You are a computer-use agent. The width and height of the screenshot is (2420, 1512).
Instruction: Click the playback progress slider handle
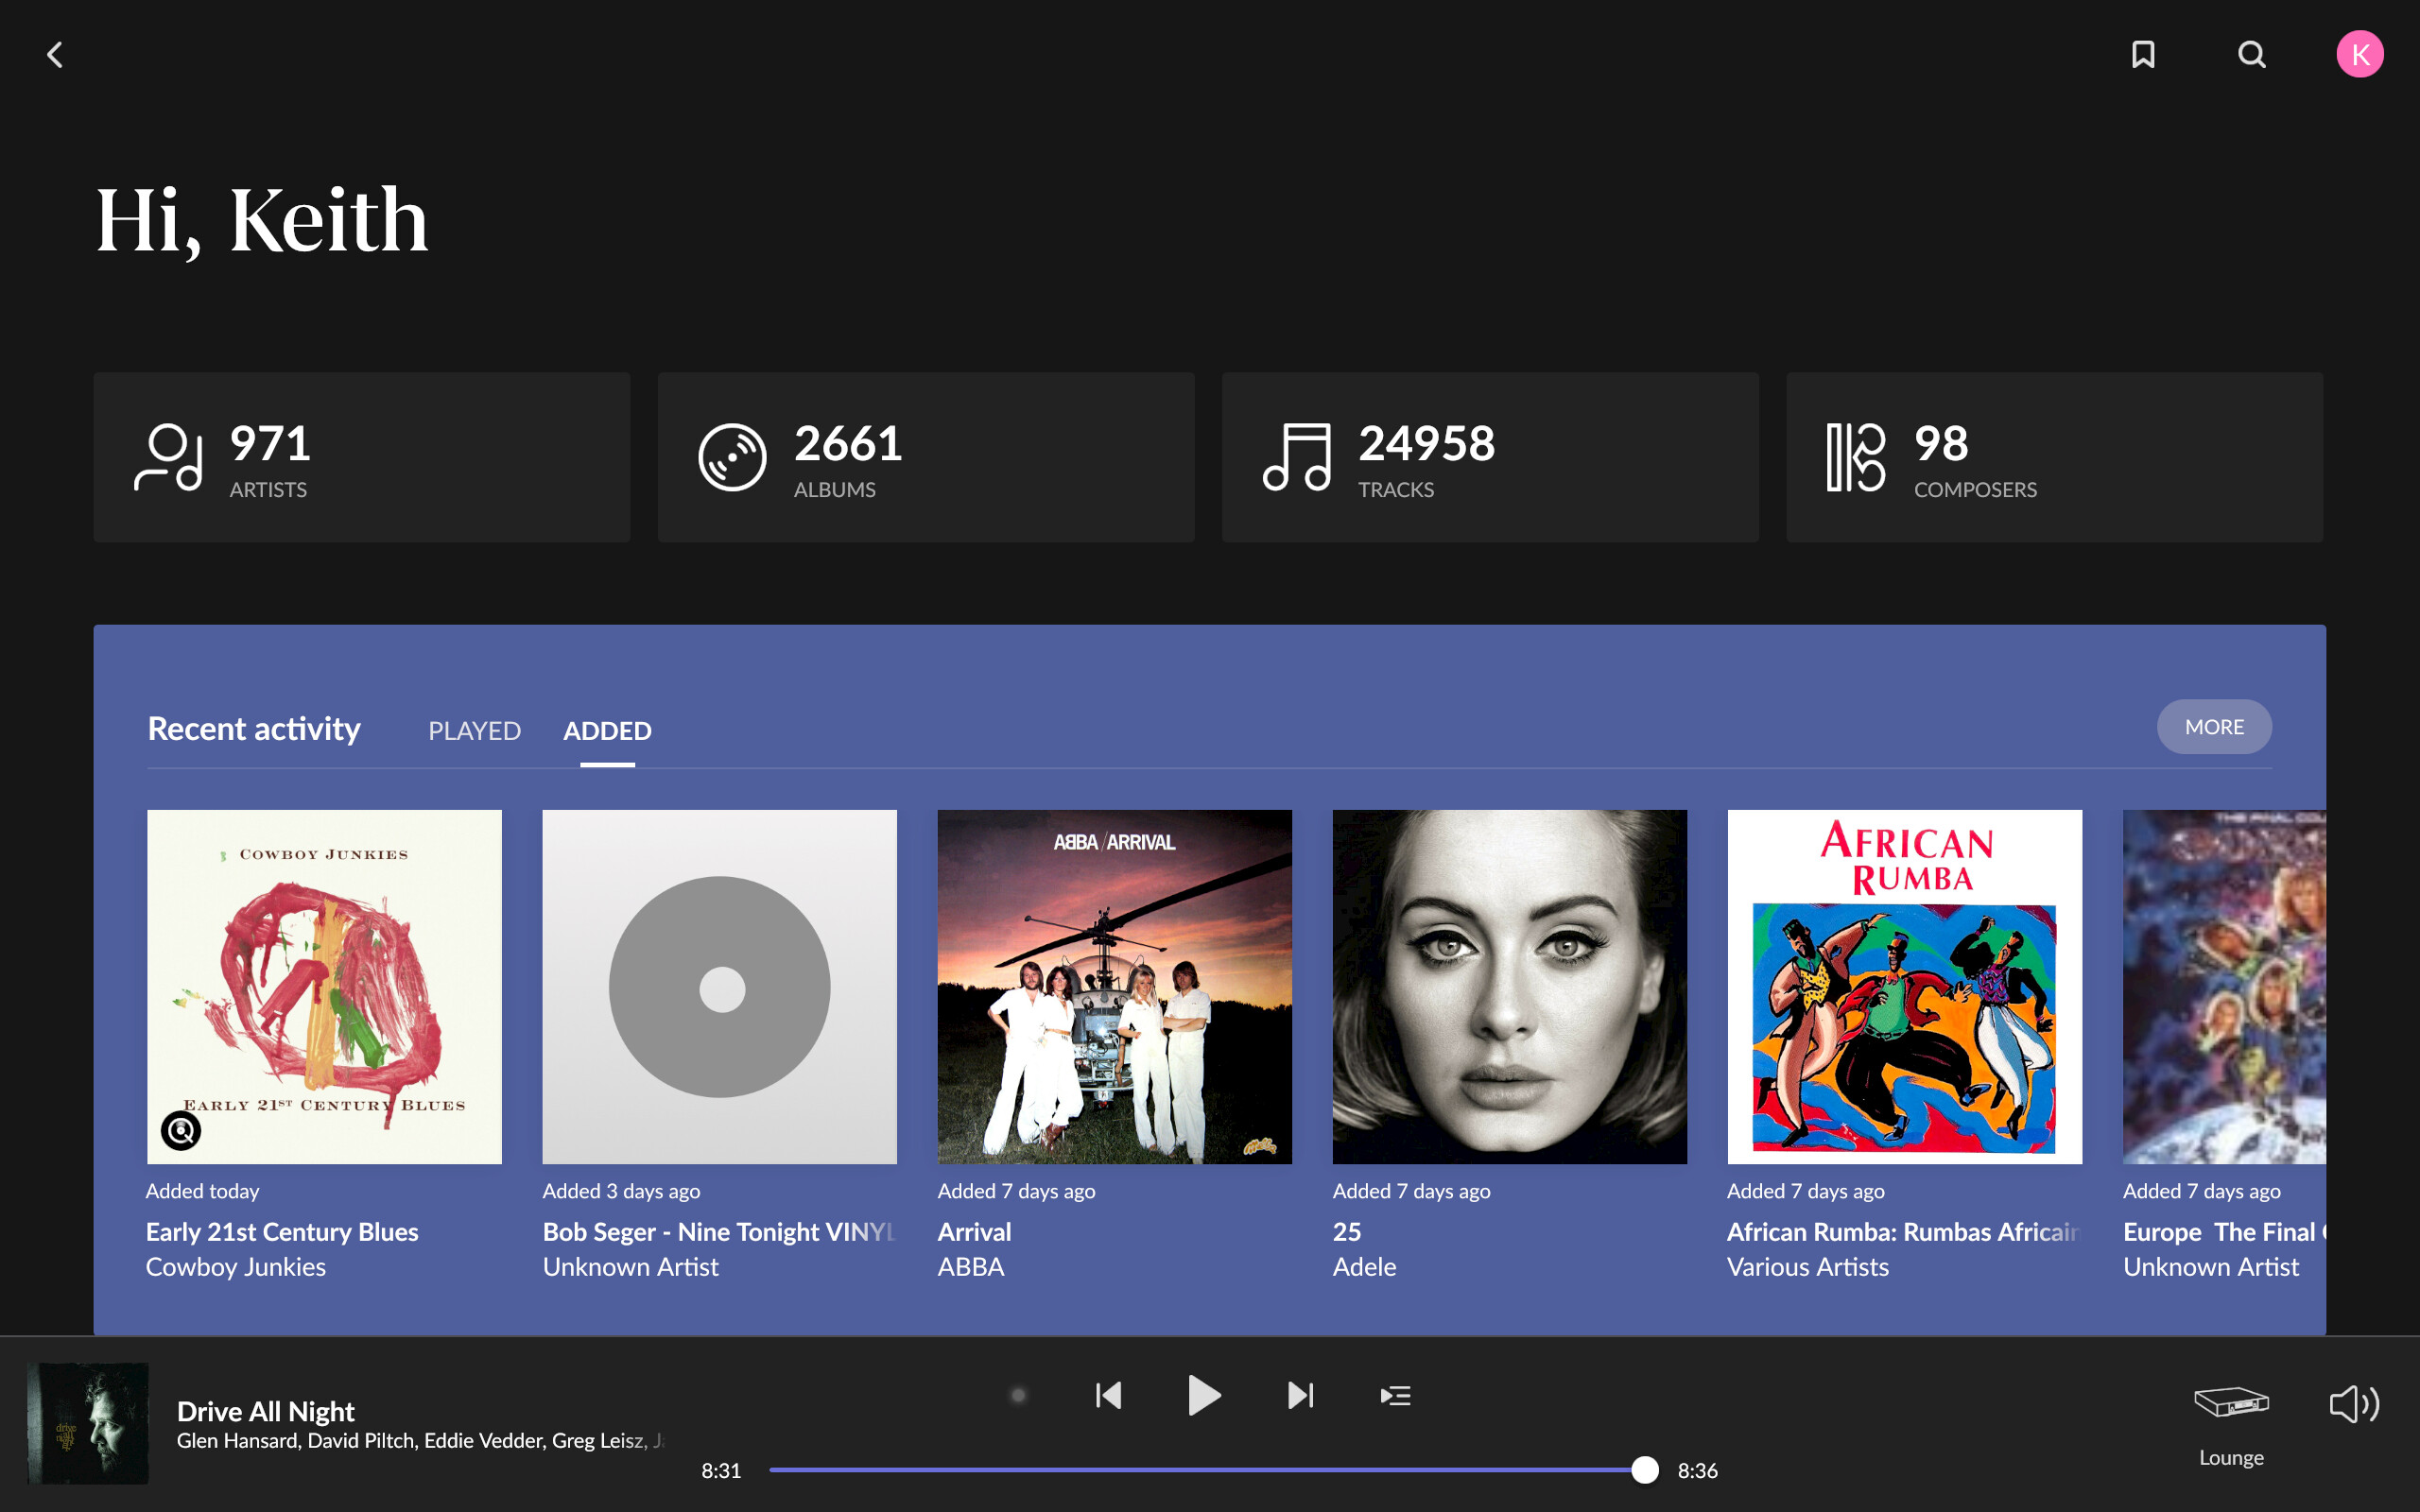pyautogui.click(x=1645, y=1470)
